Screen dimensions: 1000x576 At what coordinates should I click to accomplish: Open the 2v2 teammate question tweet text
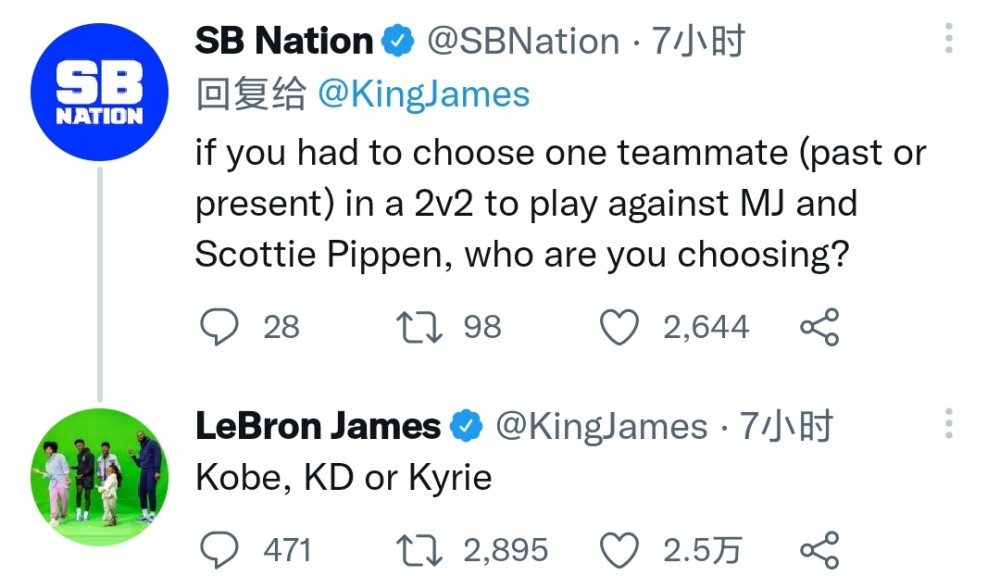(561, 203)
